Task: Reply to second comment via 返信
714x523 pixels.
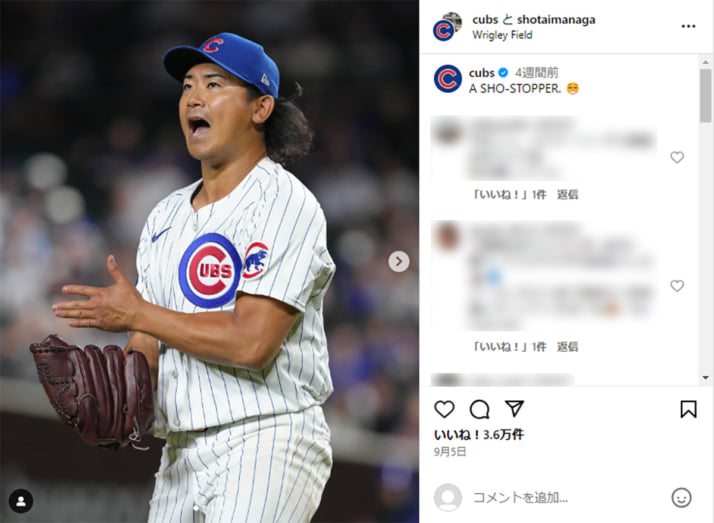Action: (567, 347)
